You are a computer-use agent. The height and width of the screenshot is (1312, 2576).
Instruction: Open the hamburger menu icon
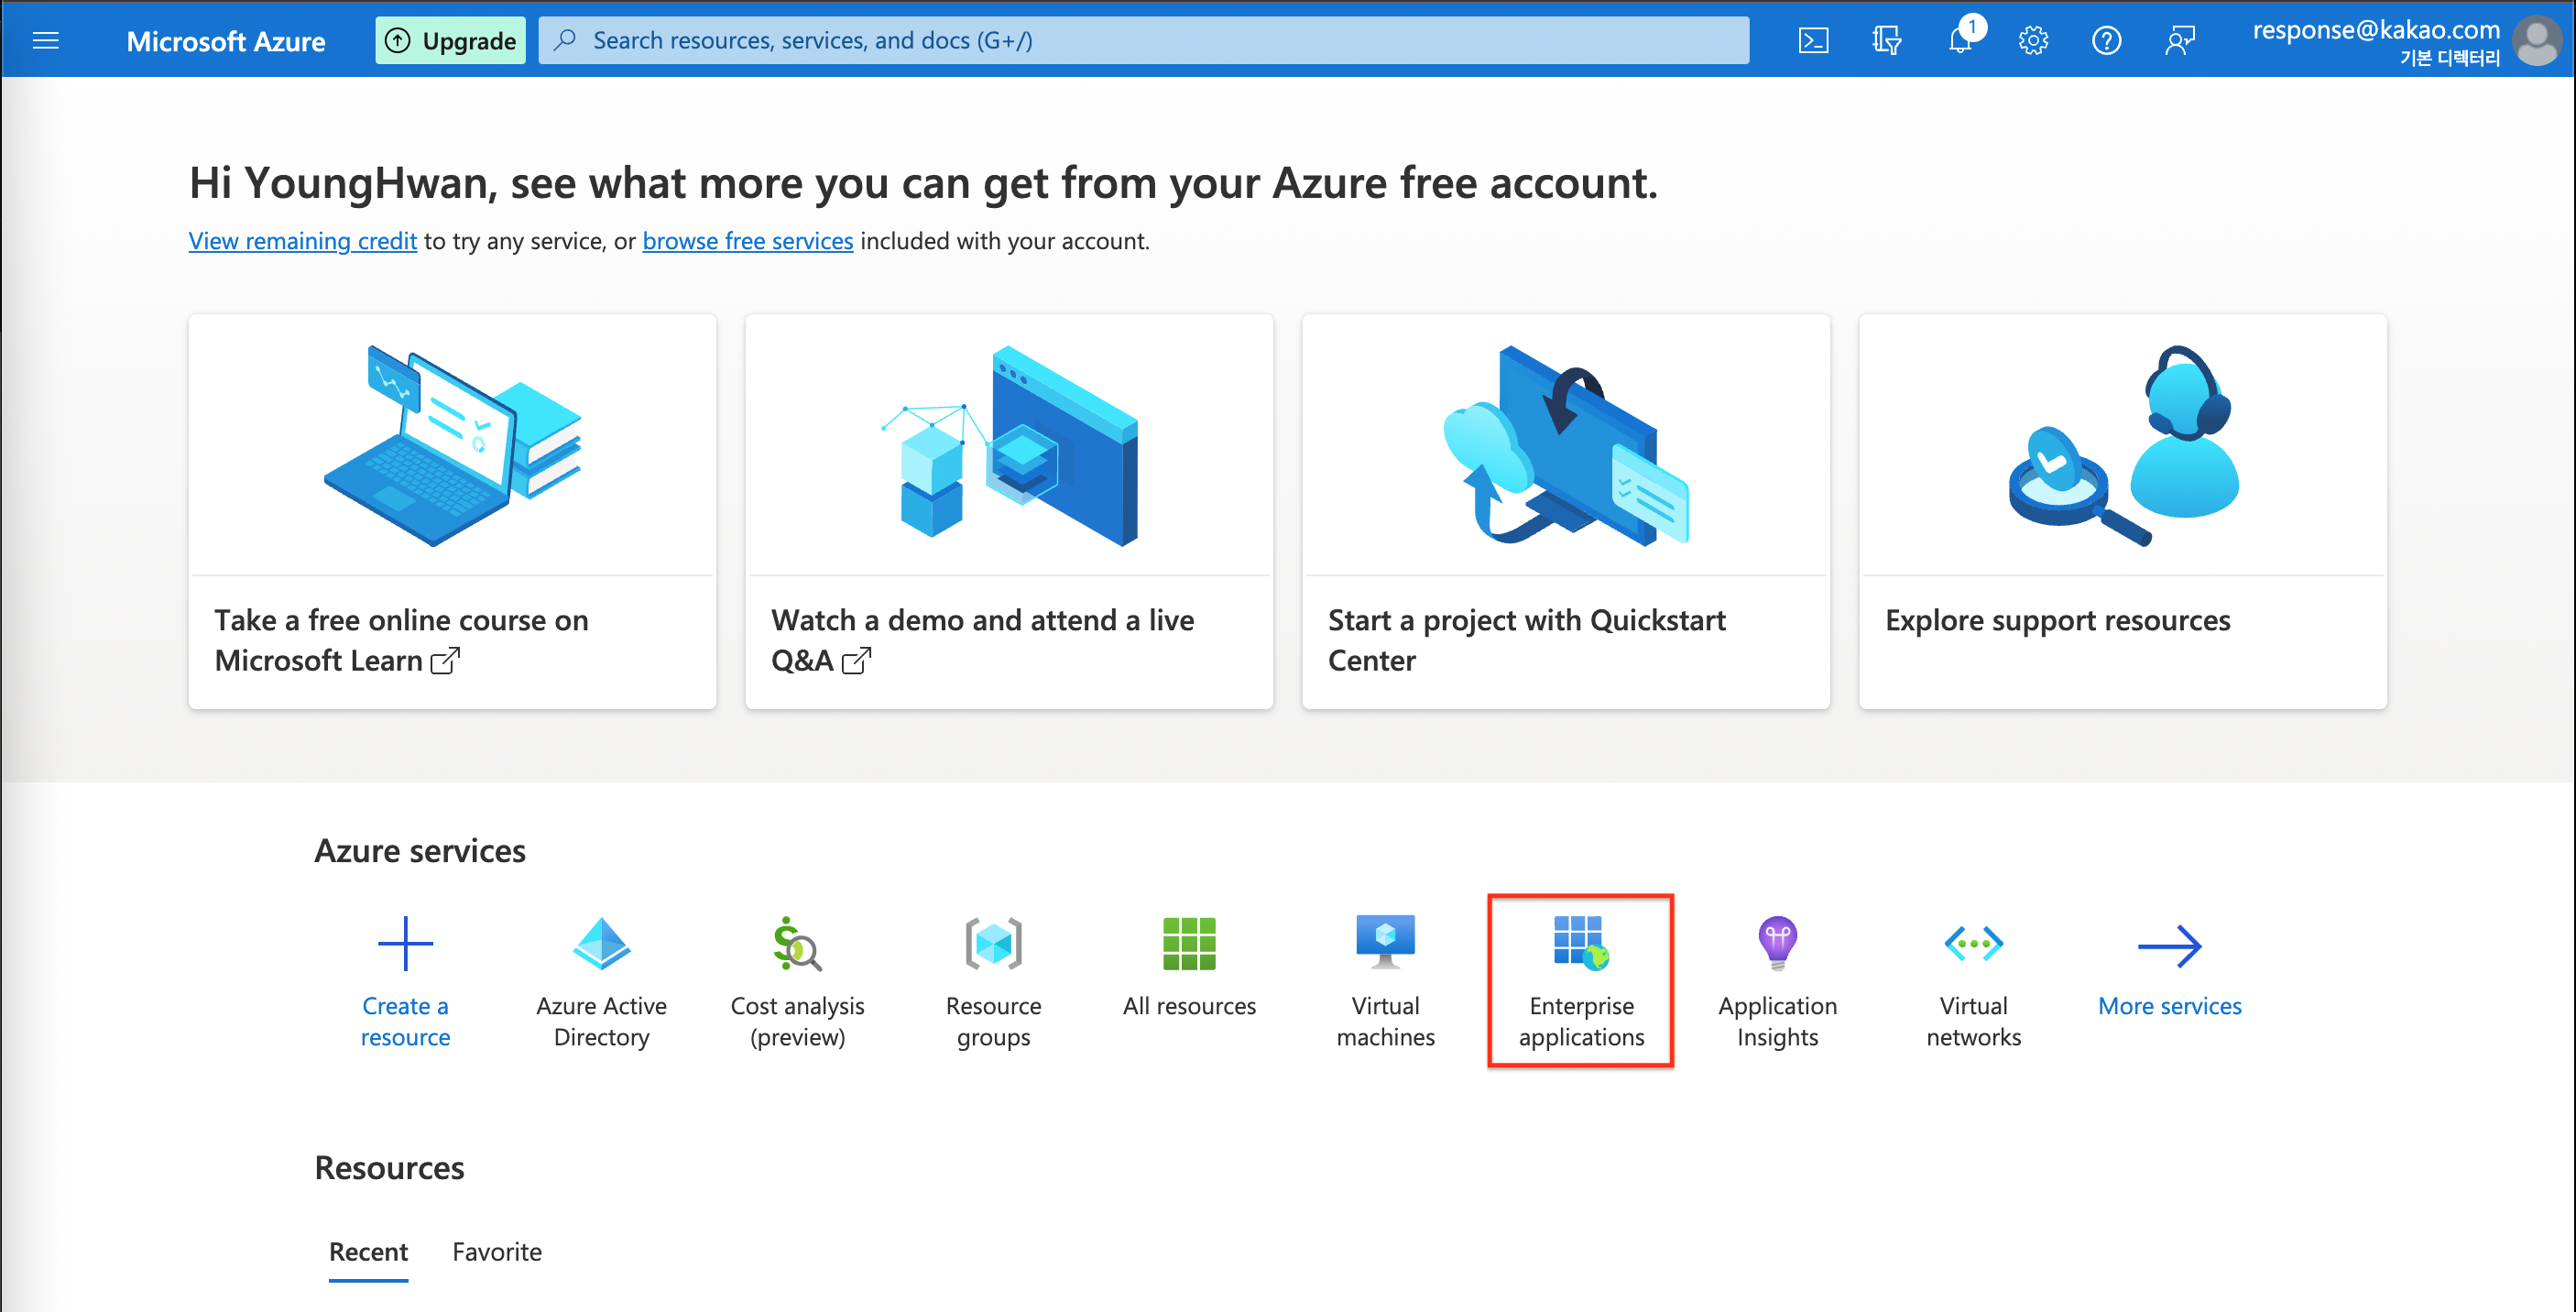[x=47, y=40]
